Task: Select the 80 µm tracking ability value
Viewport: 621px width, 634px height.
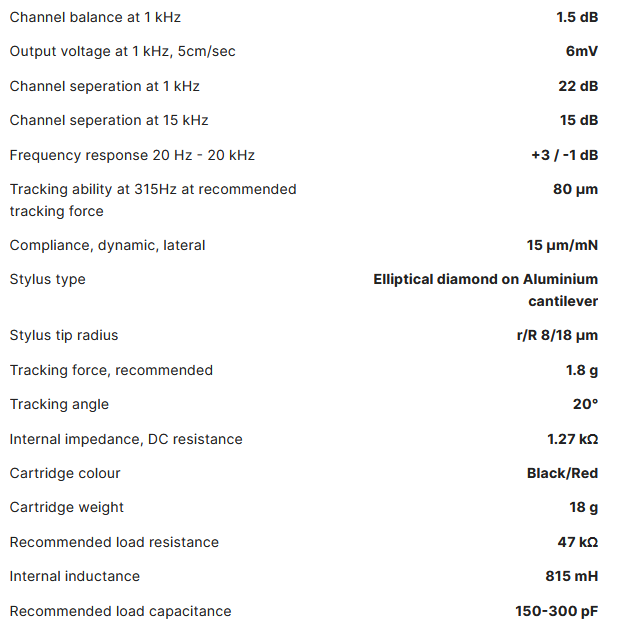Action: pyautogui.click(x=575, y=189)
